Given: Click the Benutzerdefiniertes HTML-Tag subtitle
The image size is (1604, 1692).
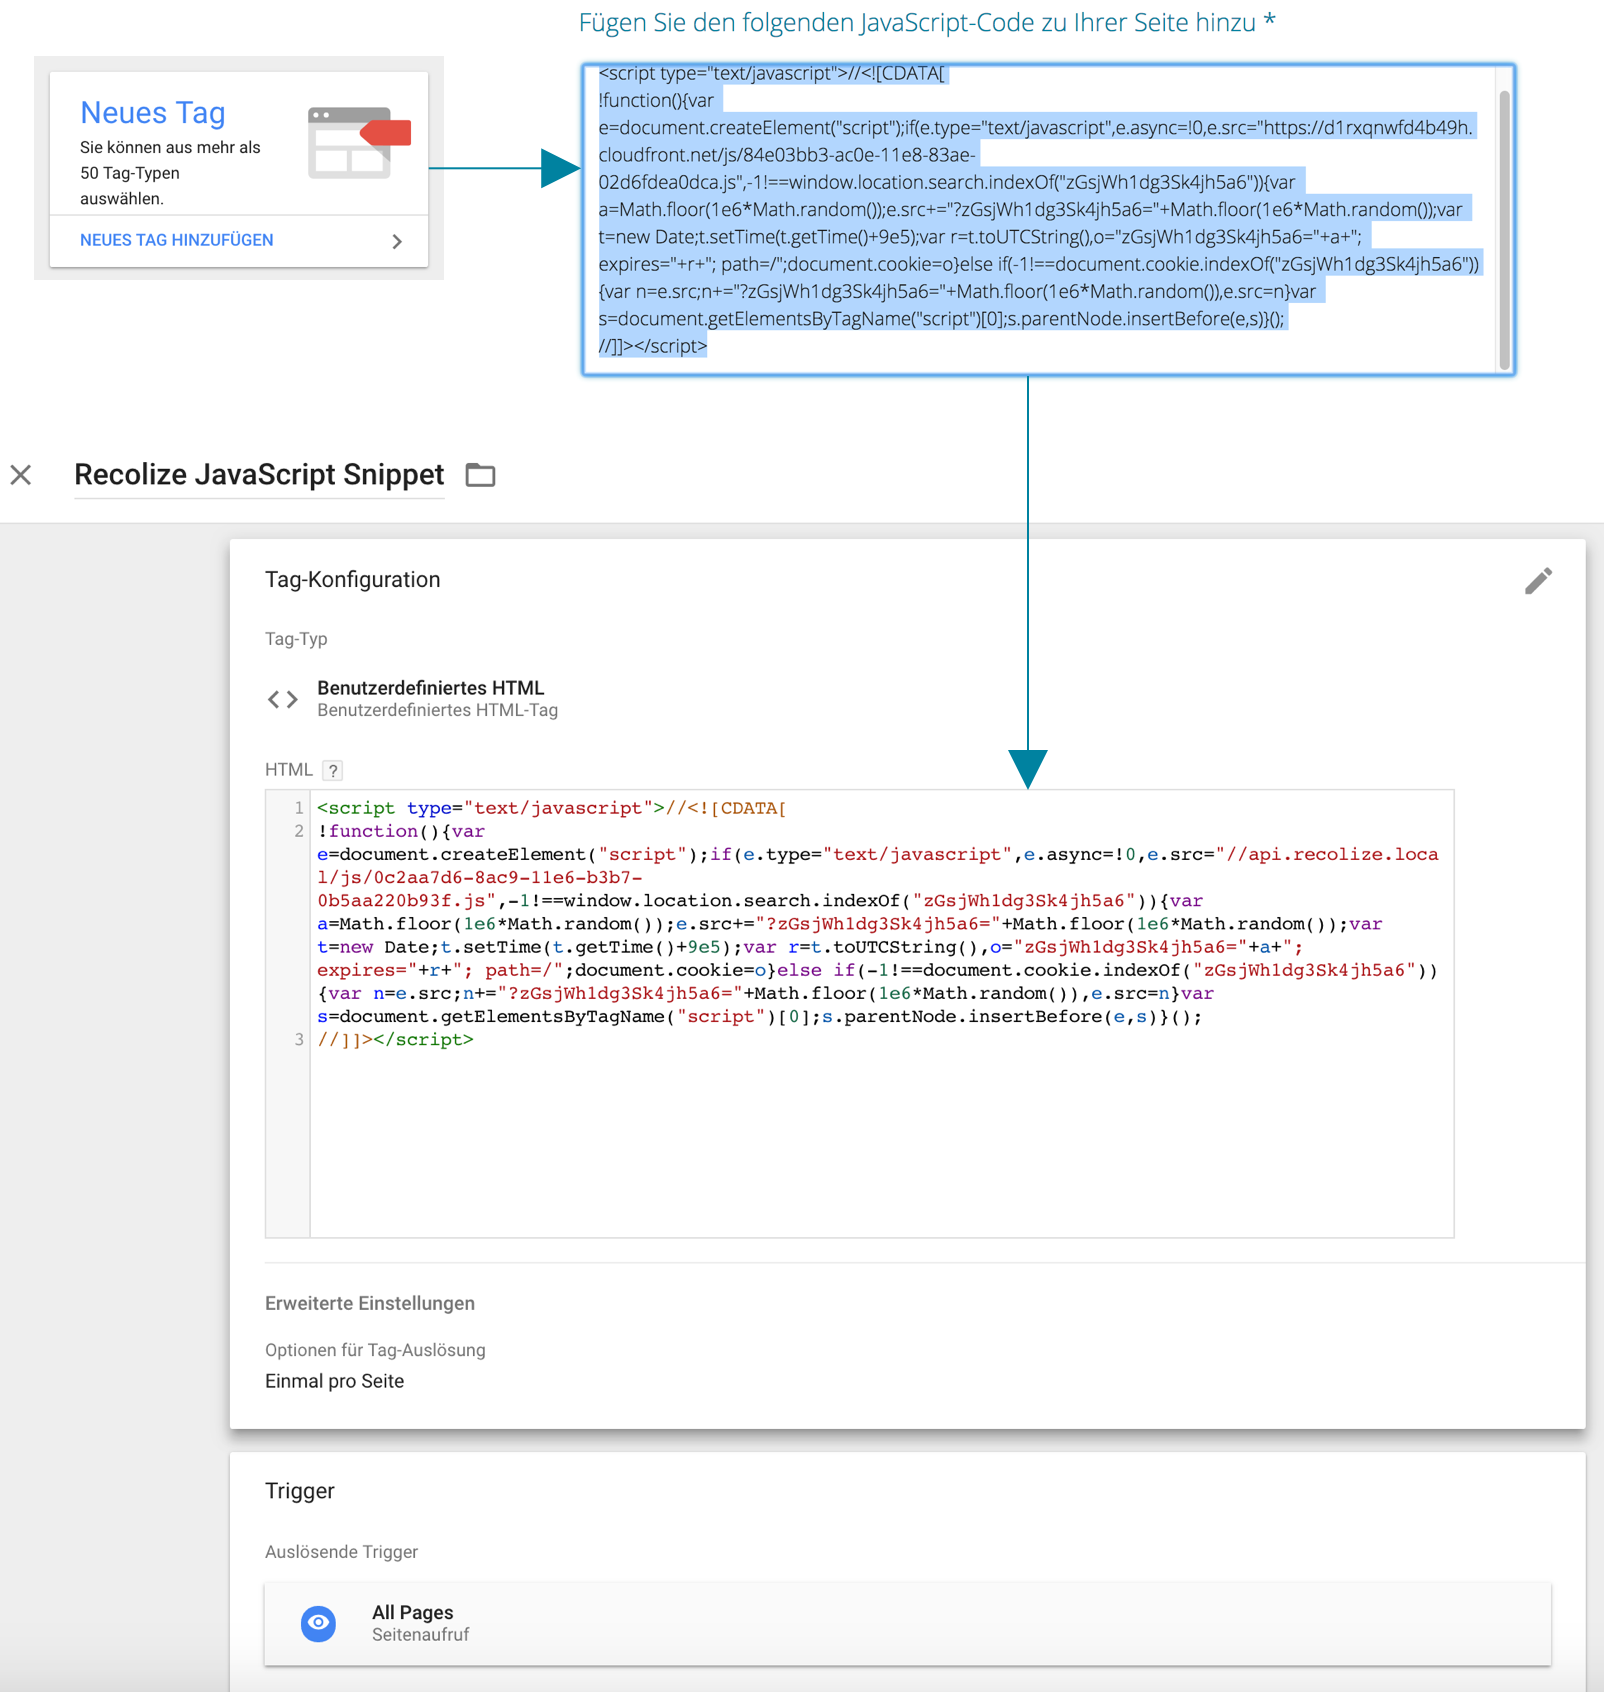Looking at the screenshot, I should click(x=437, y=710).
